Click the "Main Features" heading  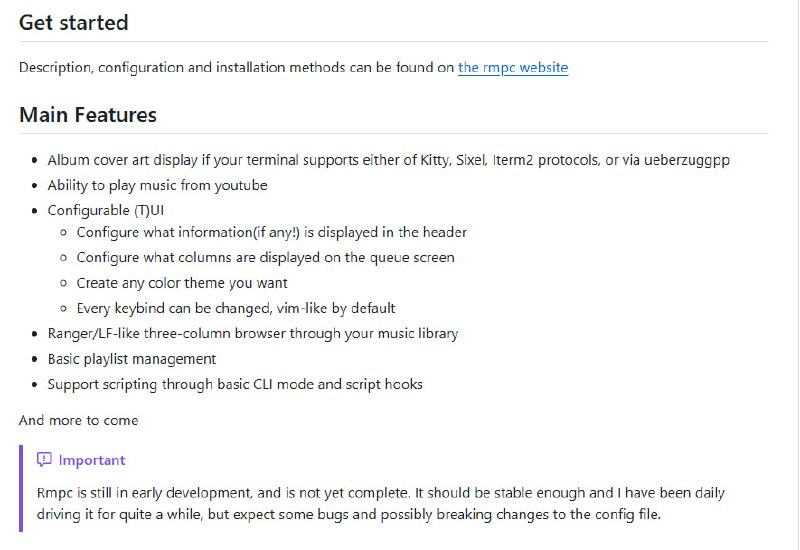pyautogui.click(x=88, y=115)
